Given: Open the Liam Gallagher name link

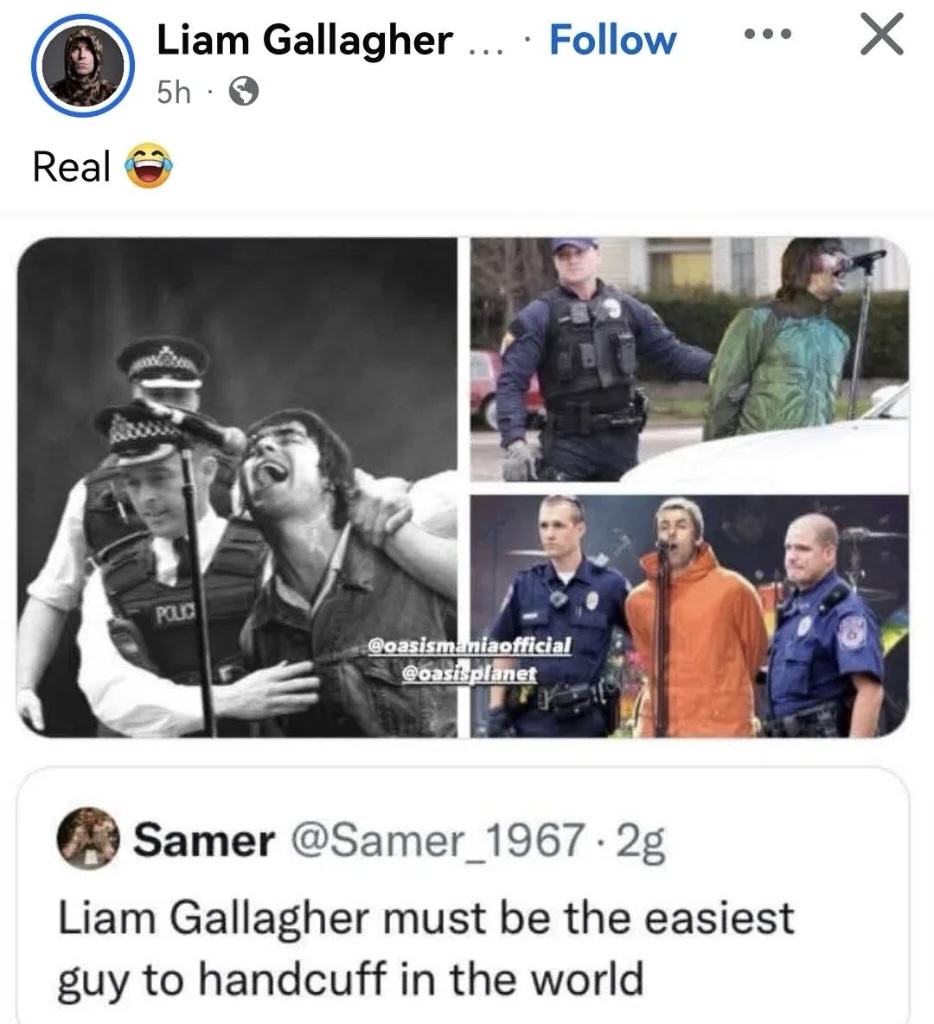Looking at the screenshot, I should (x=304, y=40).
